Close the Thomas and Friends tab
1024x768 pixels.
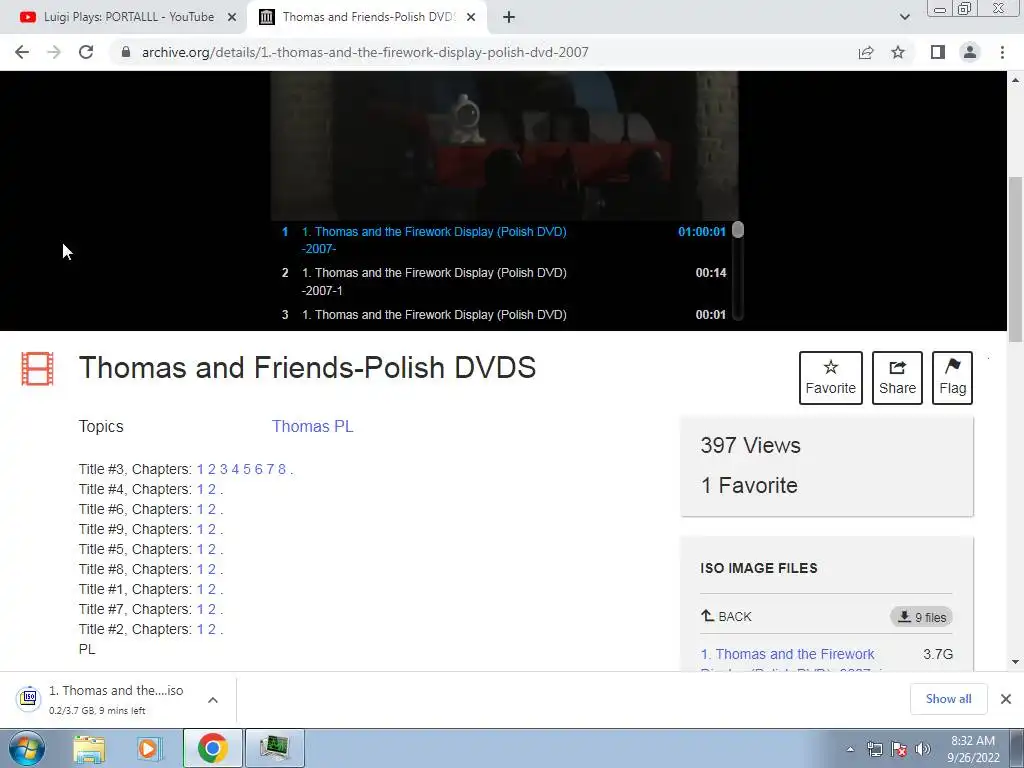pos(471,17)
